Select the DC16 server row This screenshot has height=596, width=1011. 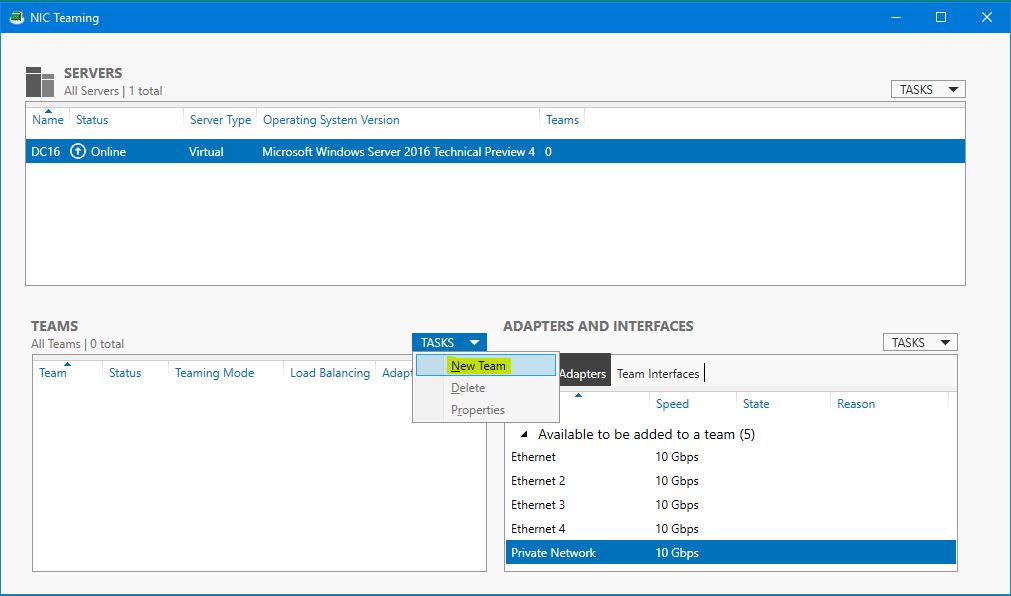tap(495, 152)
